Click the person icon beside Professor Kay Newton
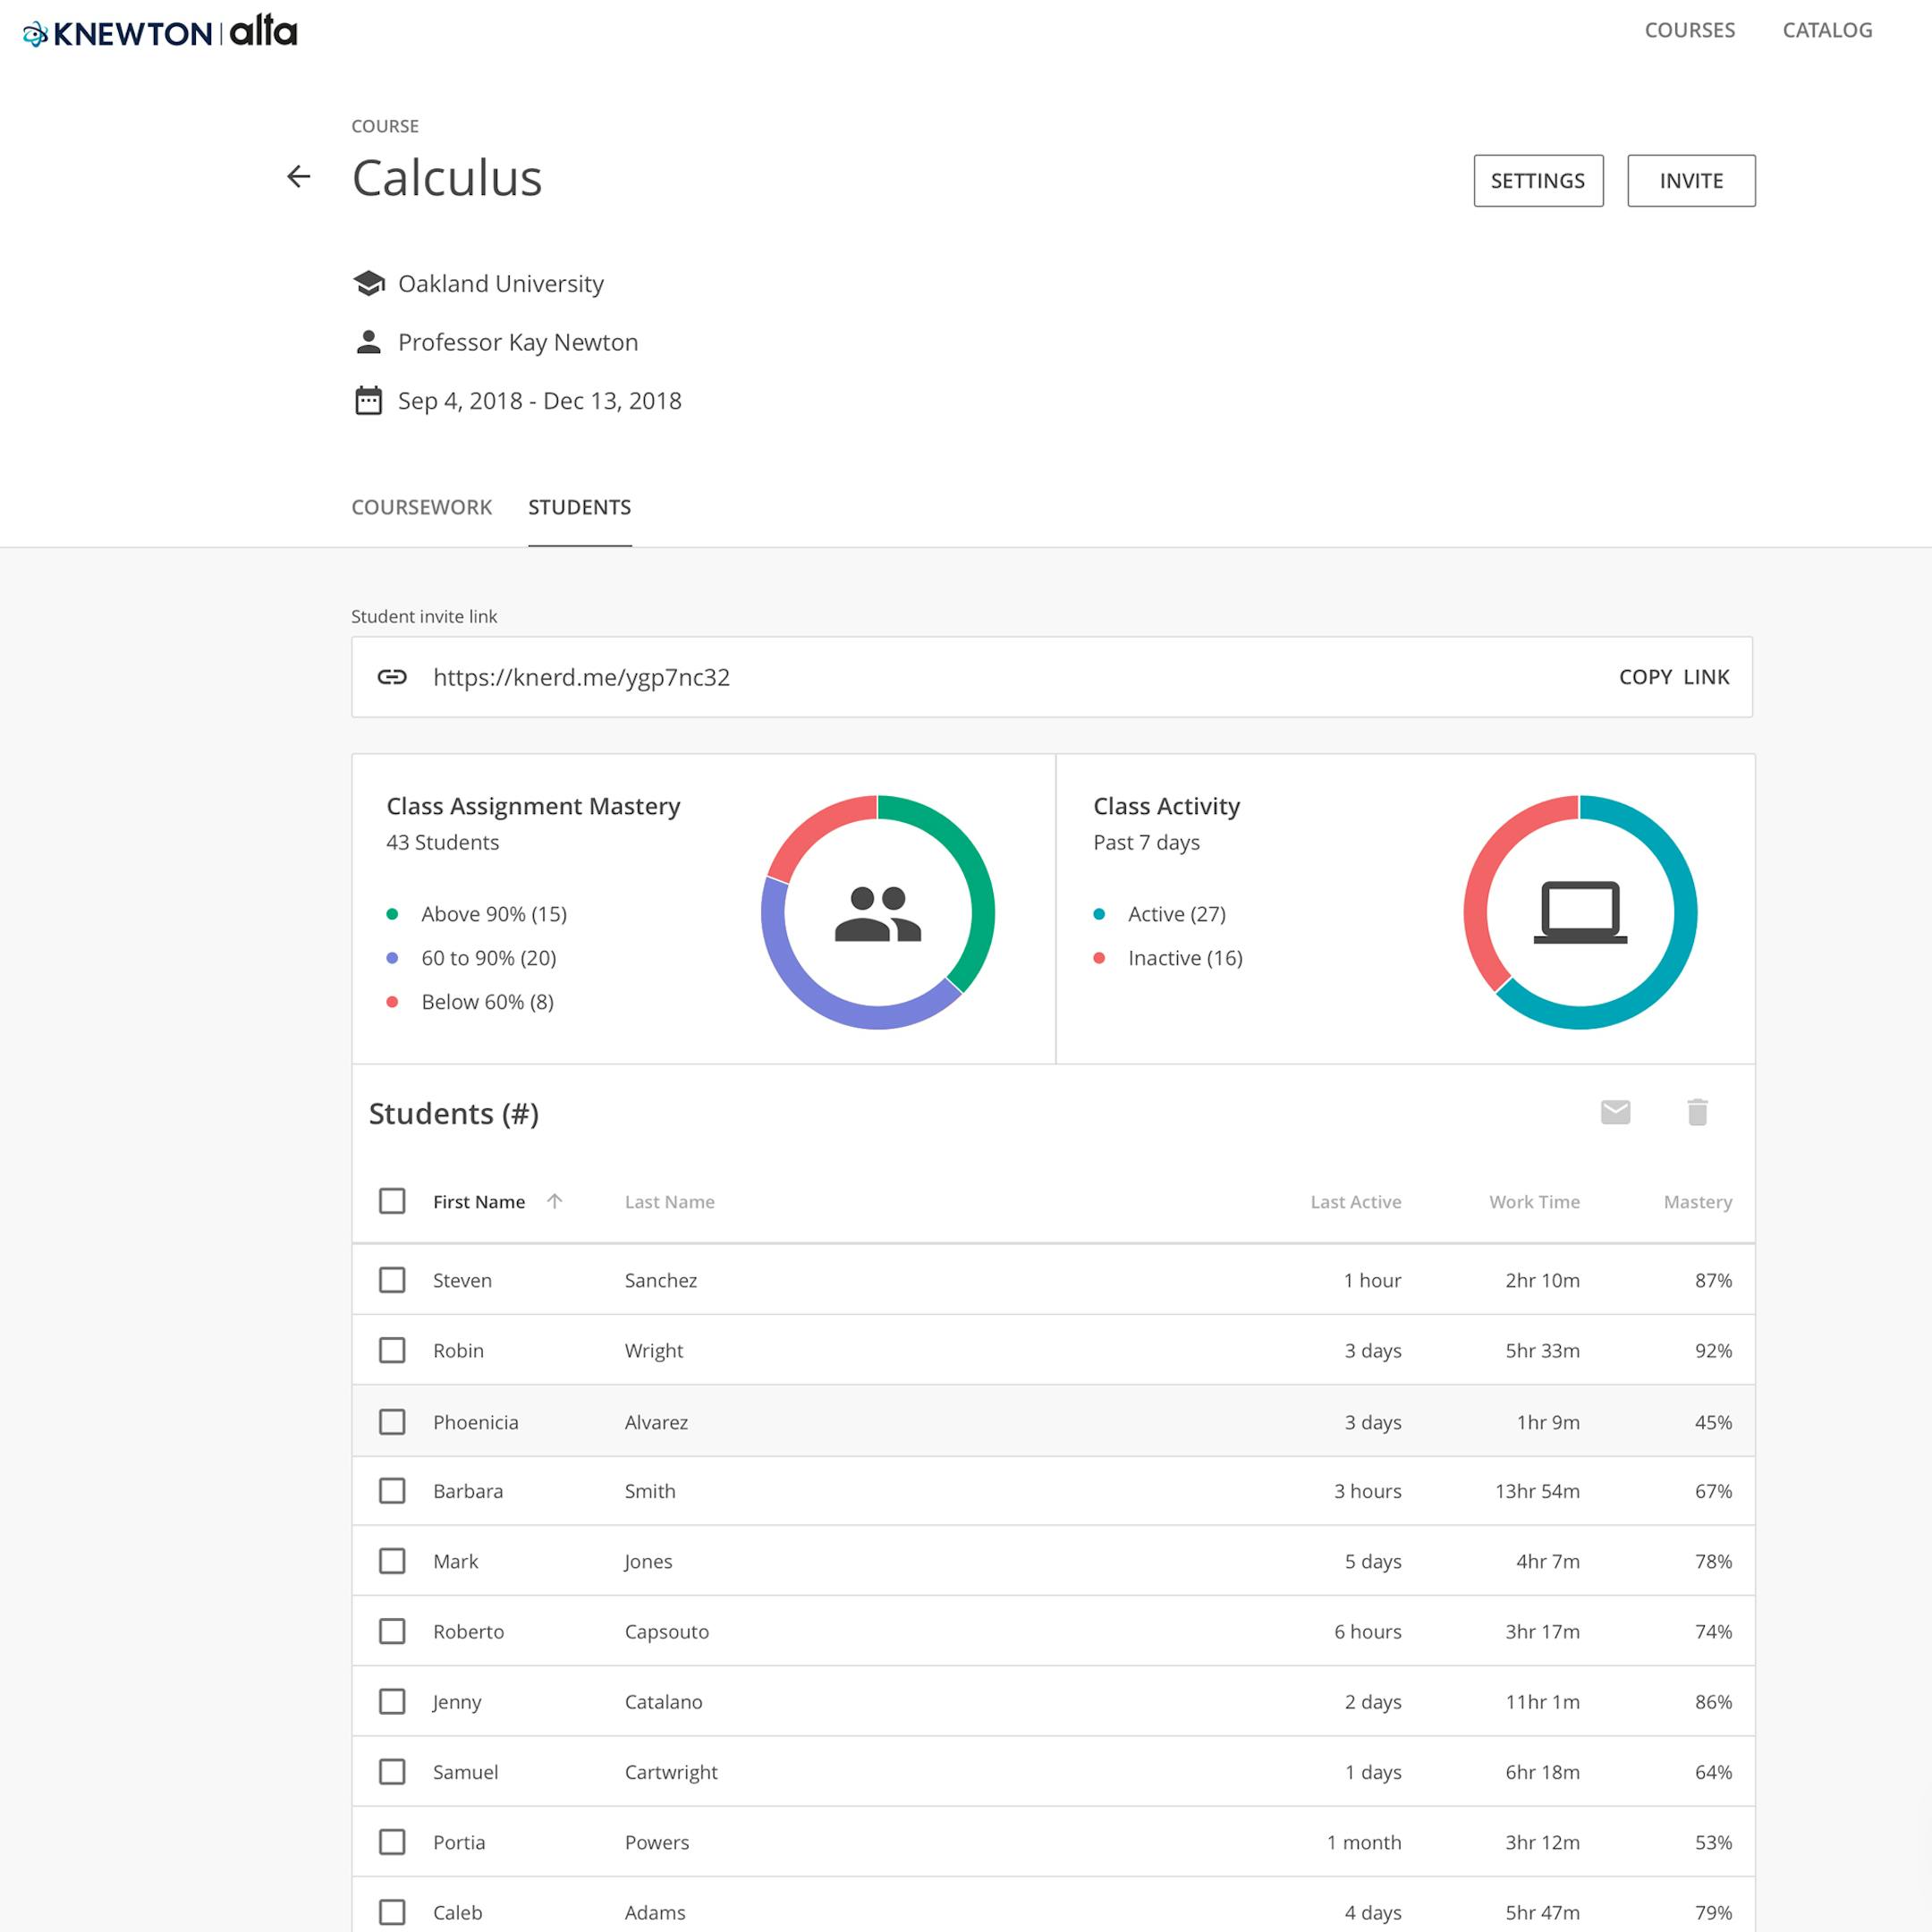1932x1932 pixels. point(369,342)
